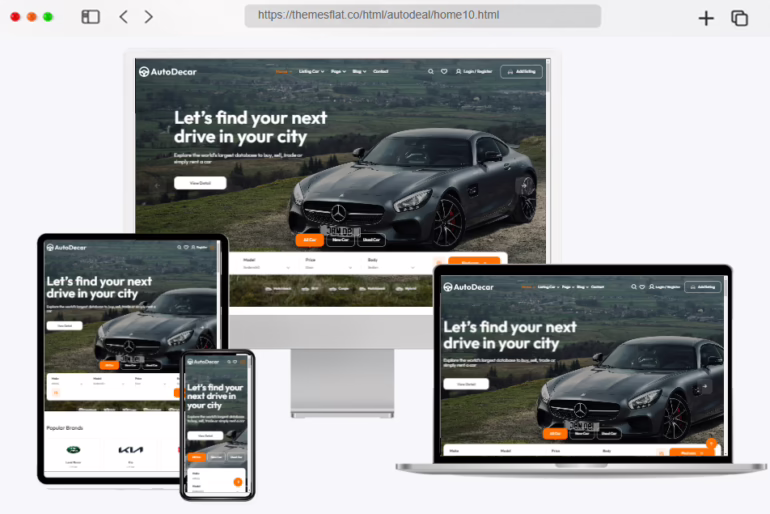Click the Hybrid body type on desktop monitor

[405, 289]
